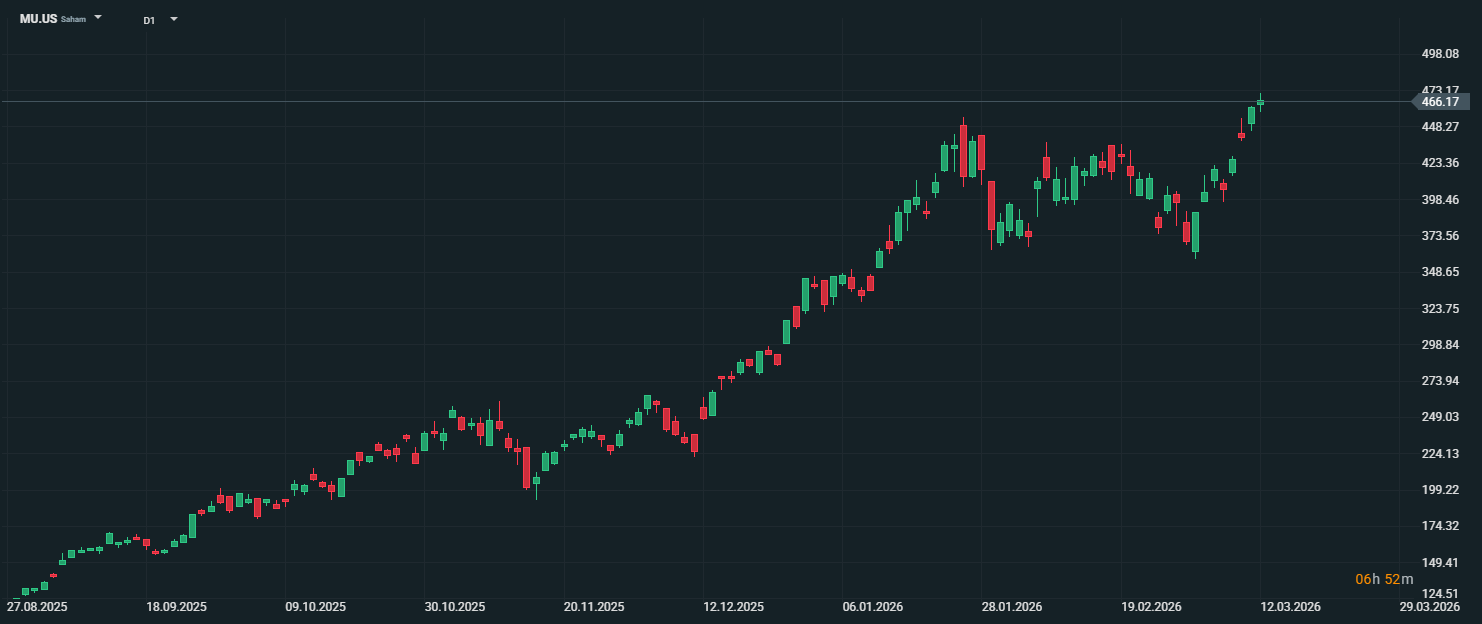Click the 30.10.2025 date label
Viewport: 1482px width, 624px height.
455,607
